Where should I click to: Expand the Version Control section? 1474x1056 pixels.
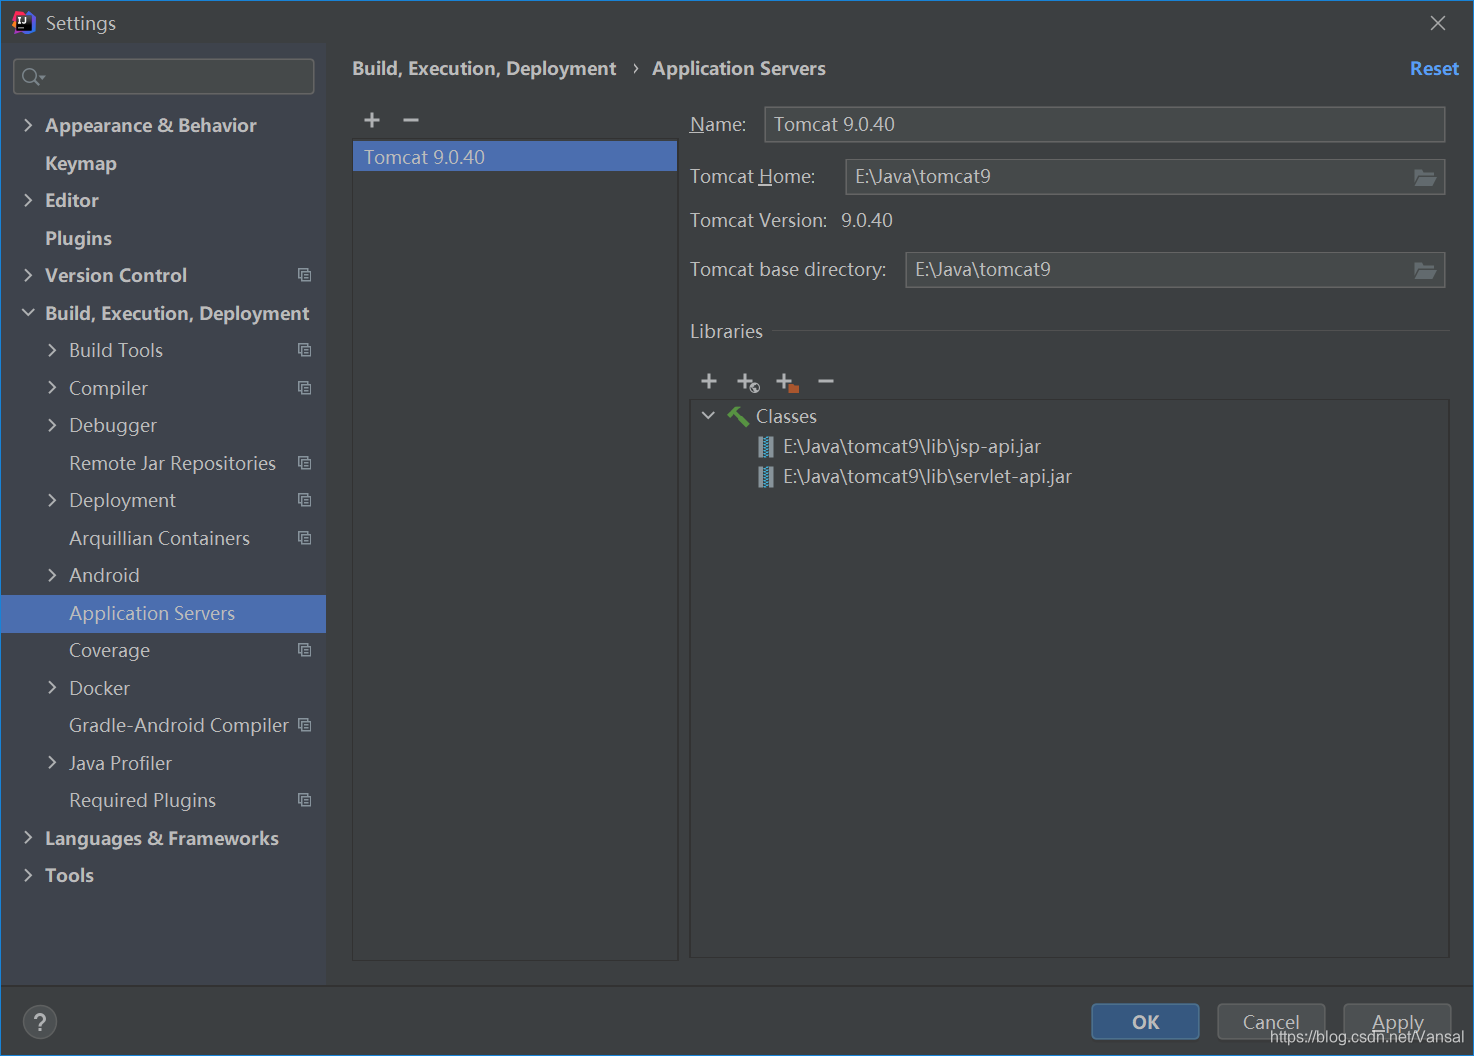pos(28,275)
